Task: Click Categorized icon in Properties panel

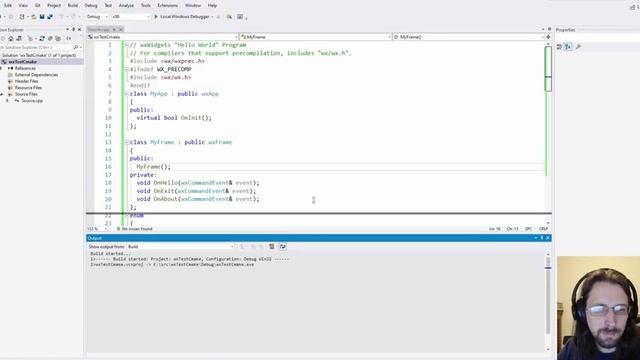Action: [559, 47]
